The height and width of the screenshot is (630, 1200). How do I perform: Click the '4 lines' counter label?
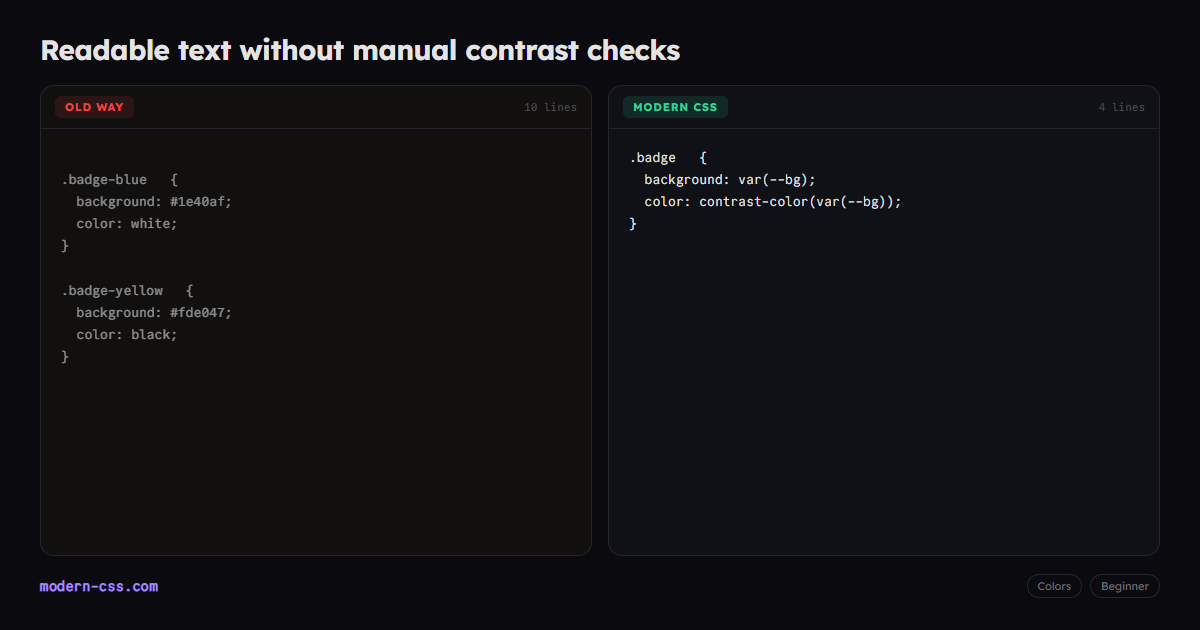1122,107
